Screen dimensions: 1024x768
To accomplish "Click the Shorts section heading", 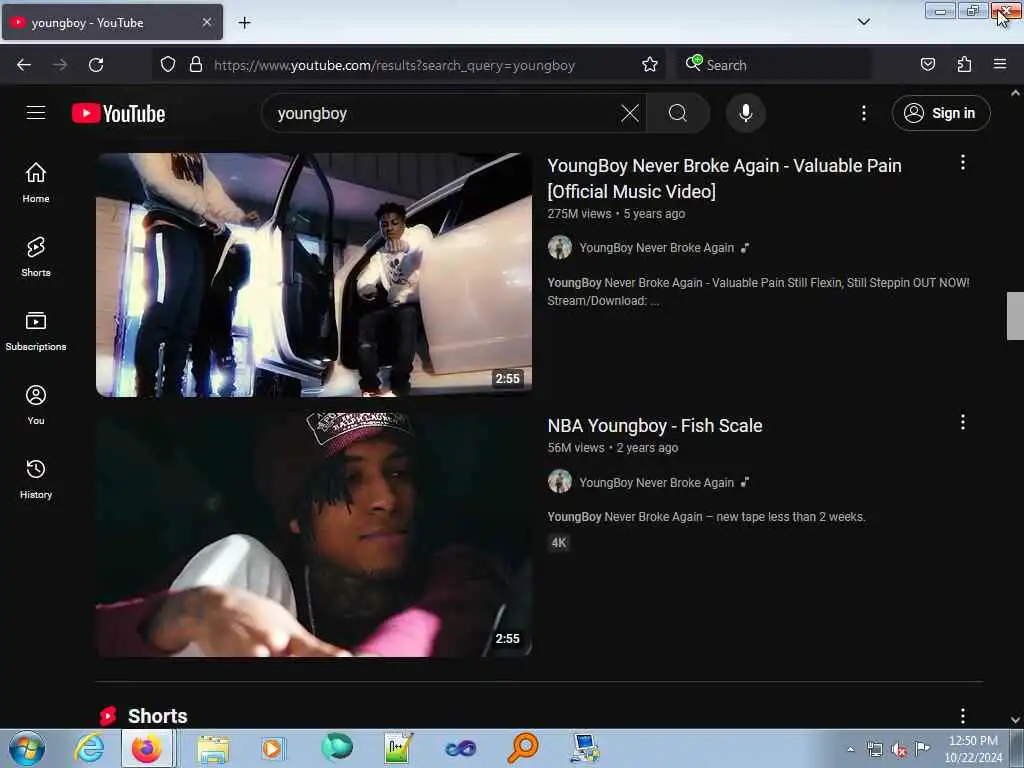I will pos(157,716).
